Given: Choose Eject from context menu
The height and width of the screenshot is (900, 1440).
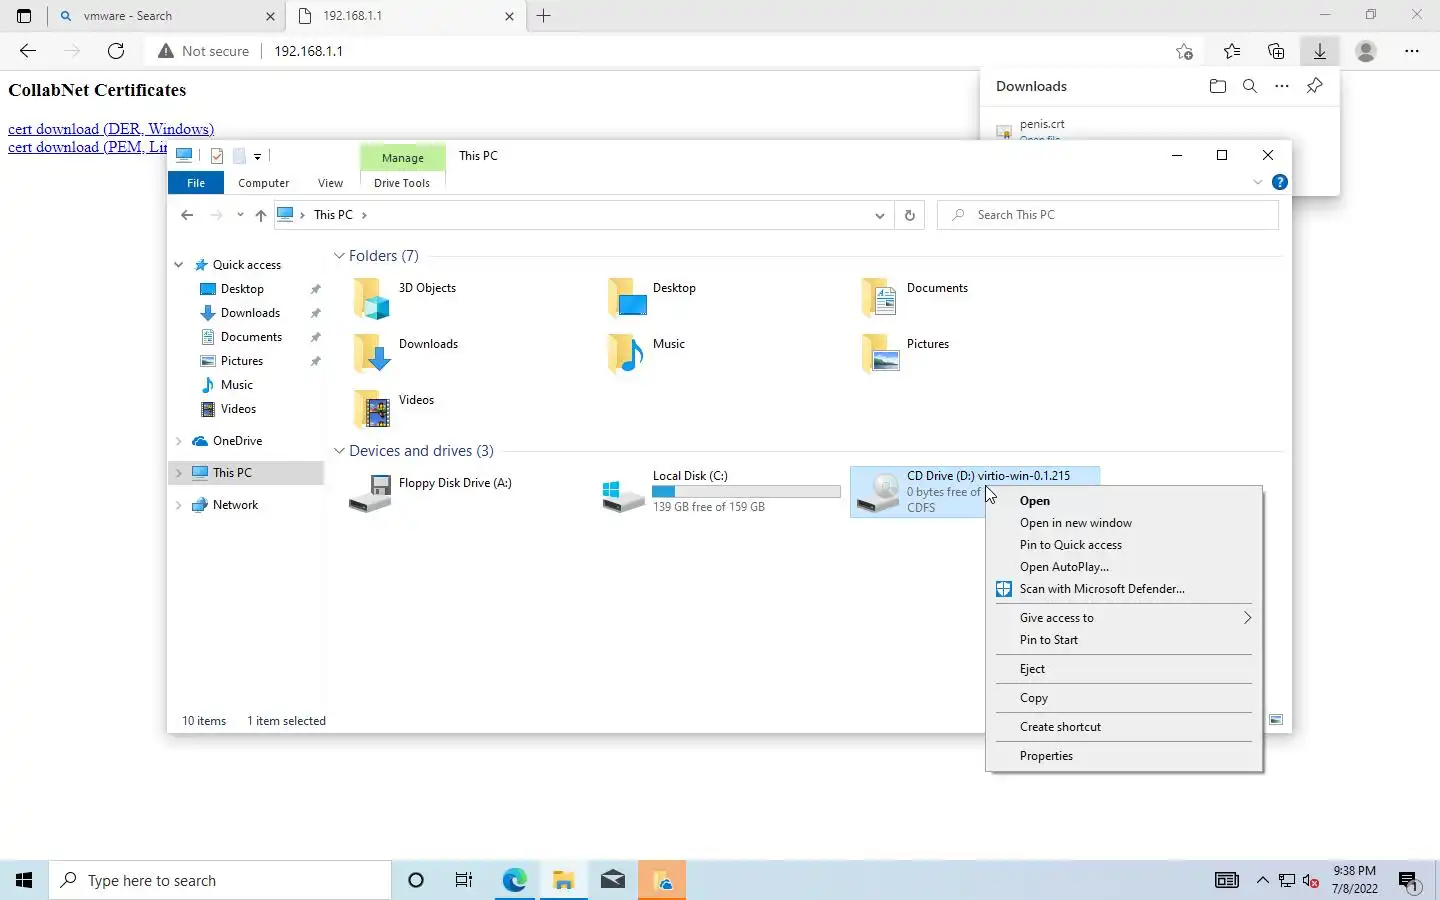Looking at the screenshot, I should pos(1124,669).
